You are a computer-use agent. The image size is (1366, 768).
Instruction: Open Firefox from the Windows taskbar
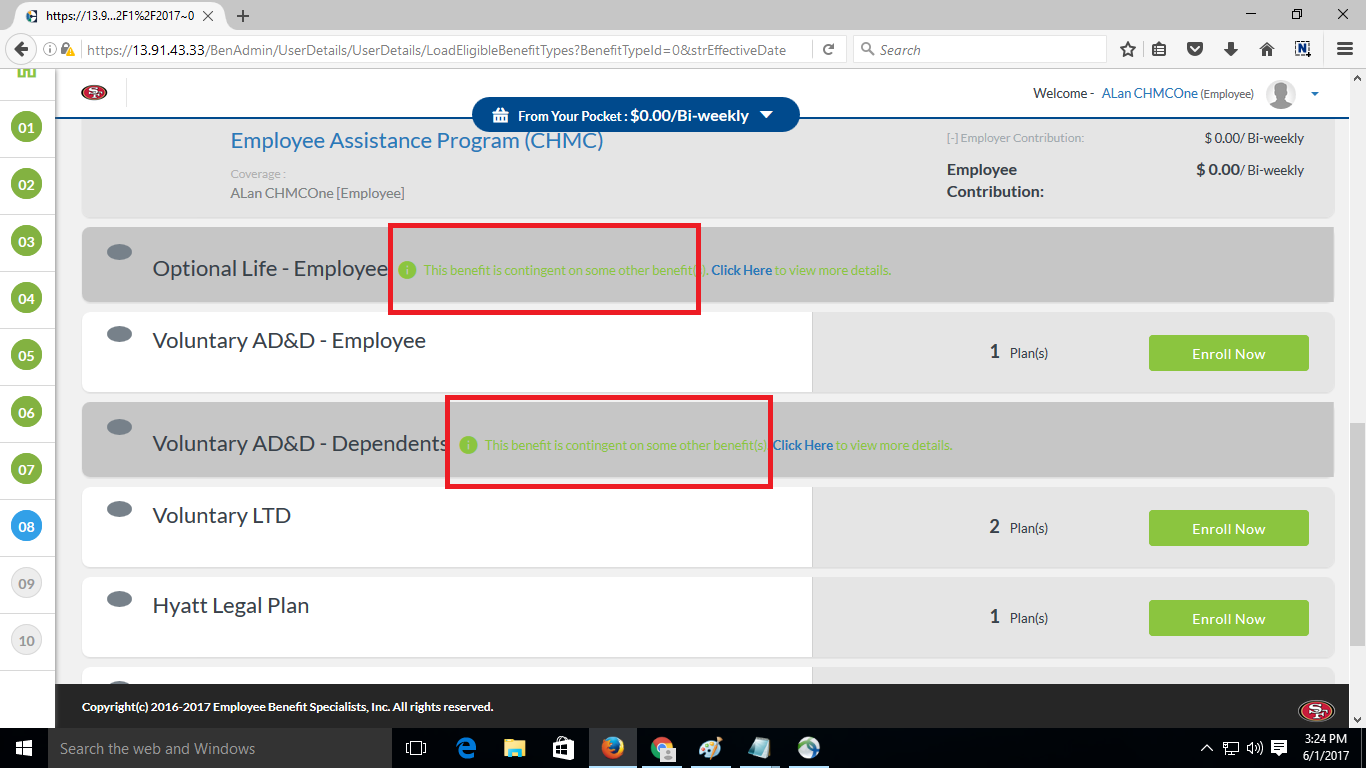612,748
